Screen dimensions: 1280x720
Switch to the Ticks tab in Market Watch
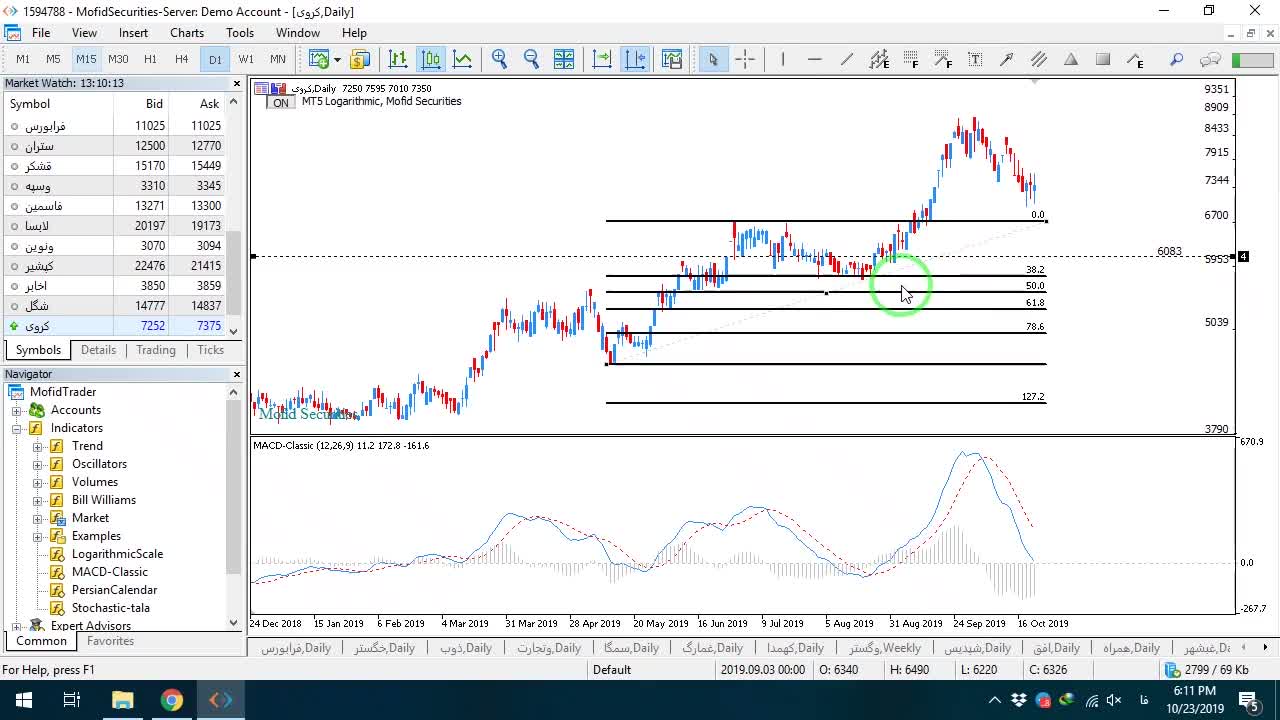[210, 350]
